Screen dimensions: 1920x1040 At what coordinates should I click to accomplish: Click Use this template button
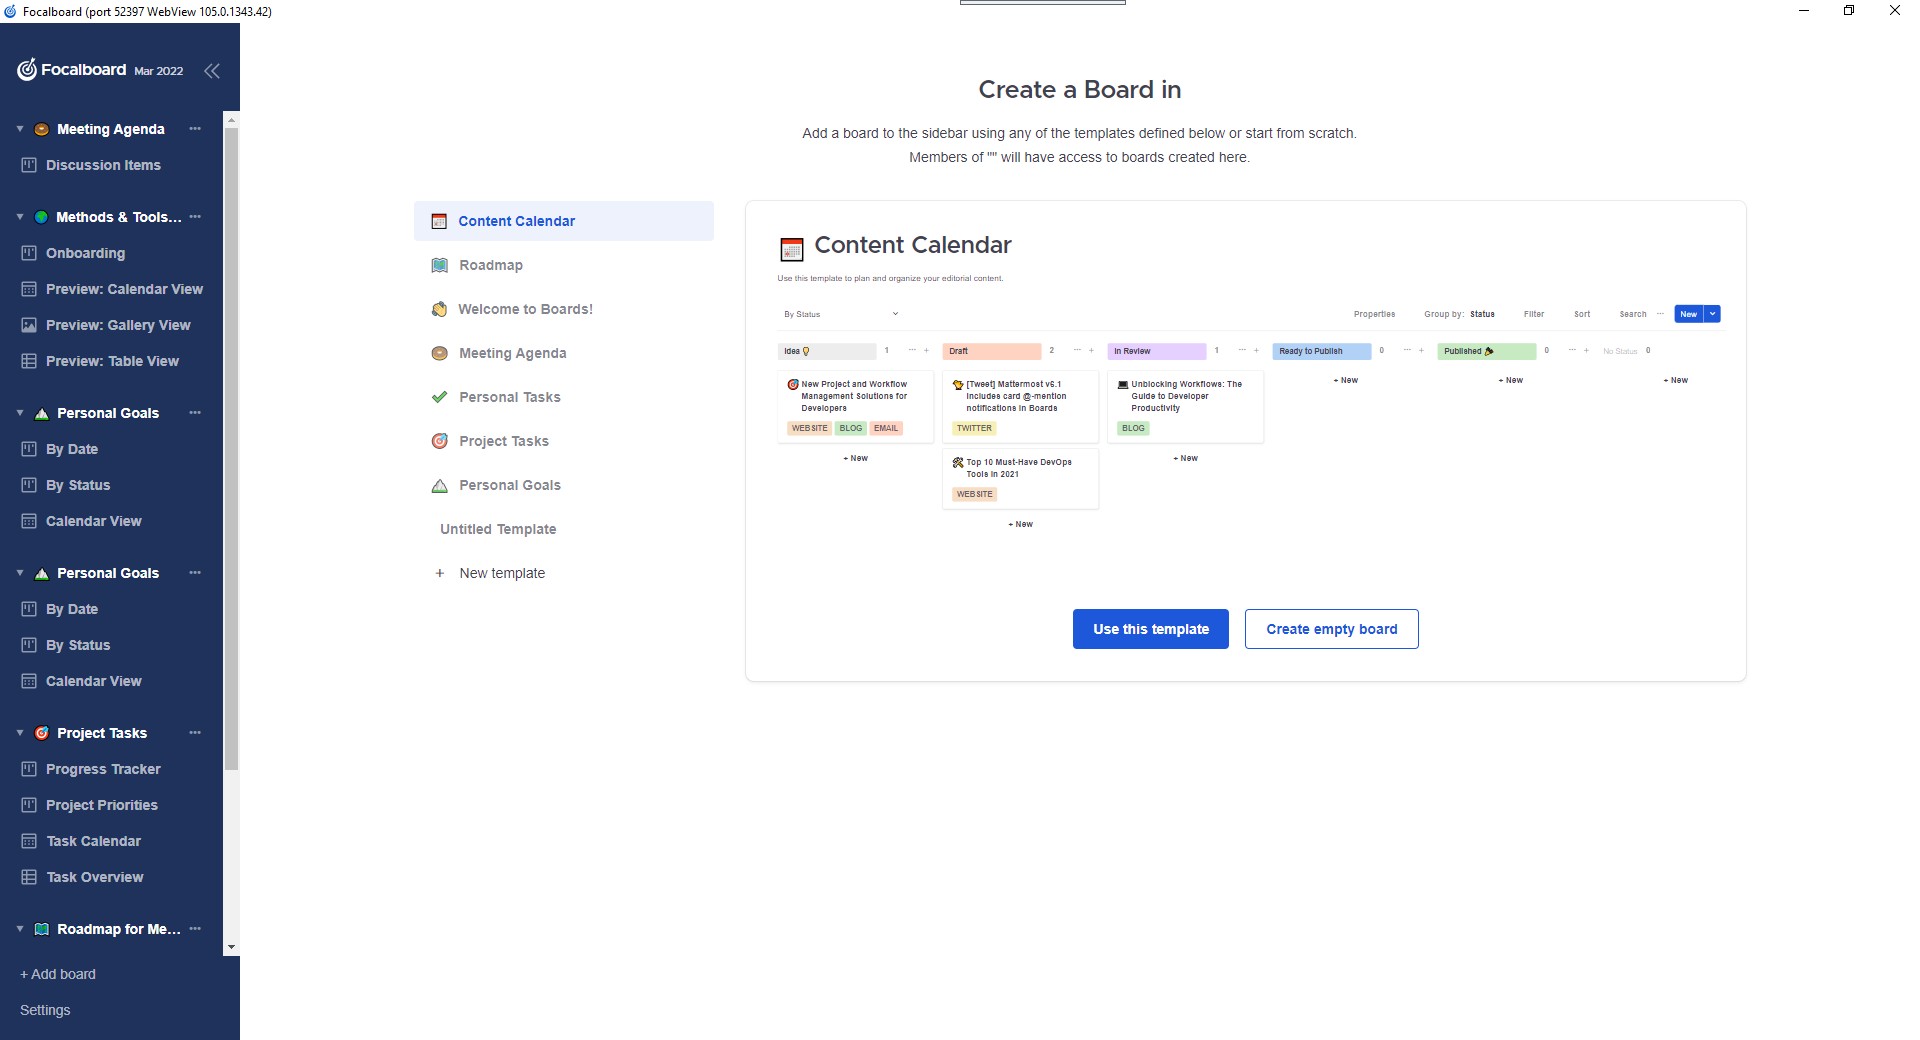pyautogui.click(x=1150, y=629)
